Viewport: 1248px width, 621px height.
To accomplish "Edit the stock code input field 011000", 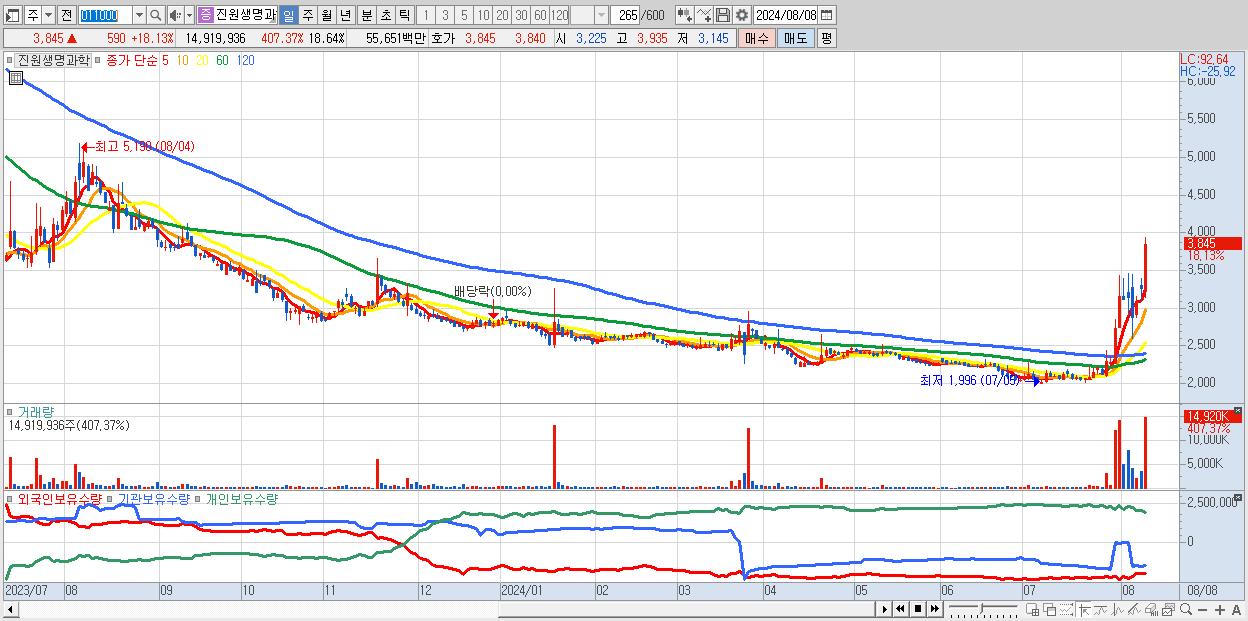I will [105, 15].
